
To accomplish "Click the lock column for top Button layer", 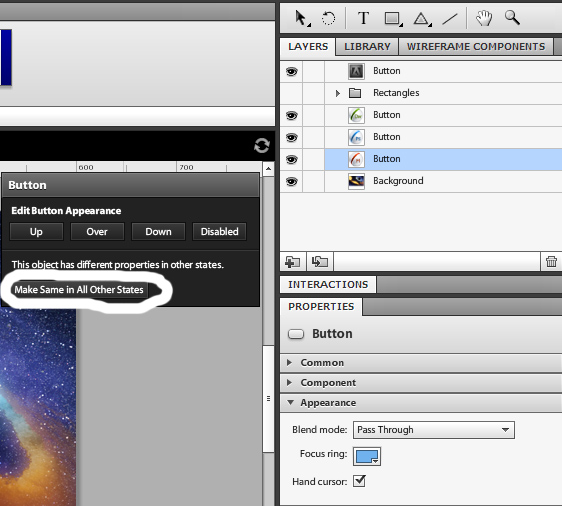I will (313, 72).
